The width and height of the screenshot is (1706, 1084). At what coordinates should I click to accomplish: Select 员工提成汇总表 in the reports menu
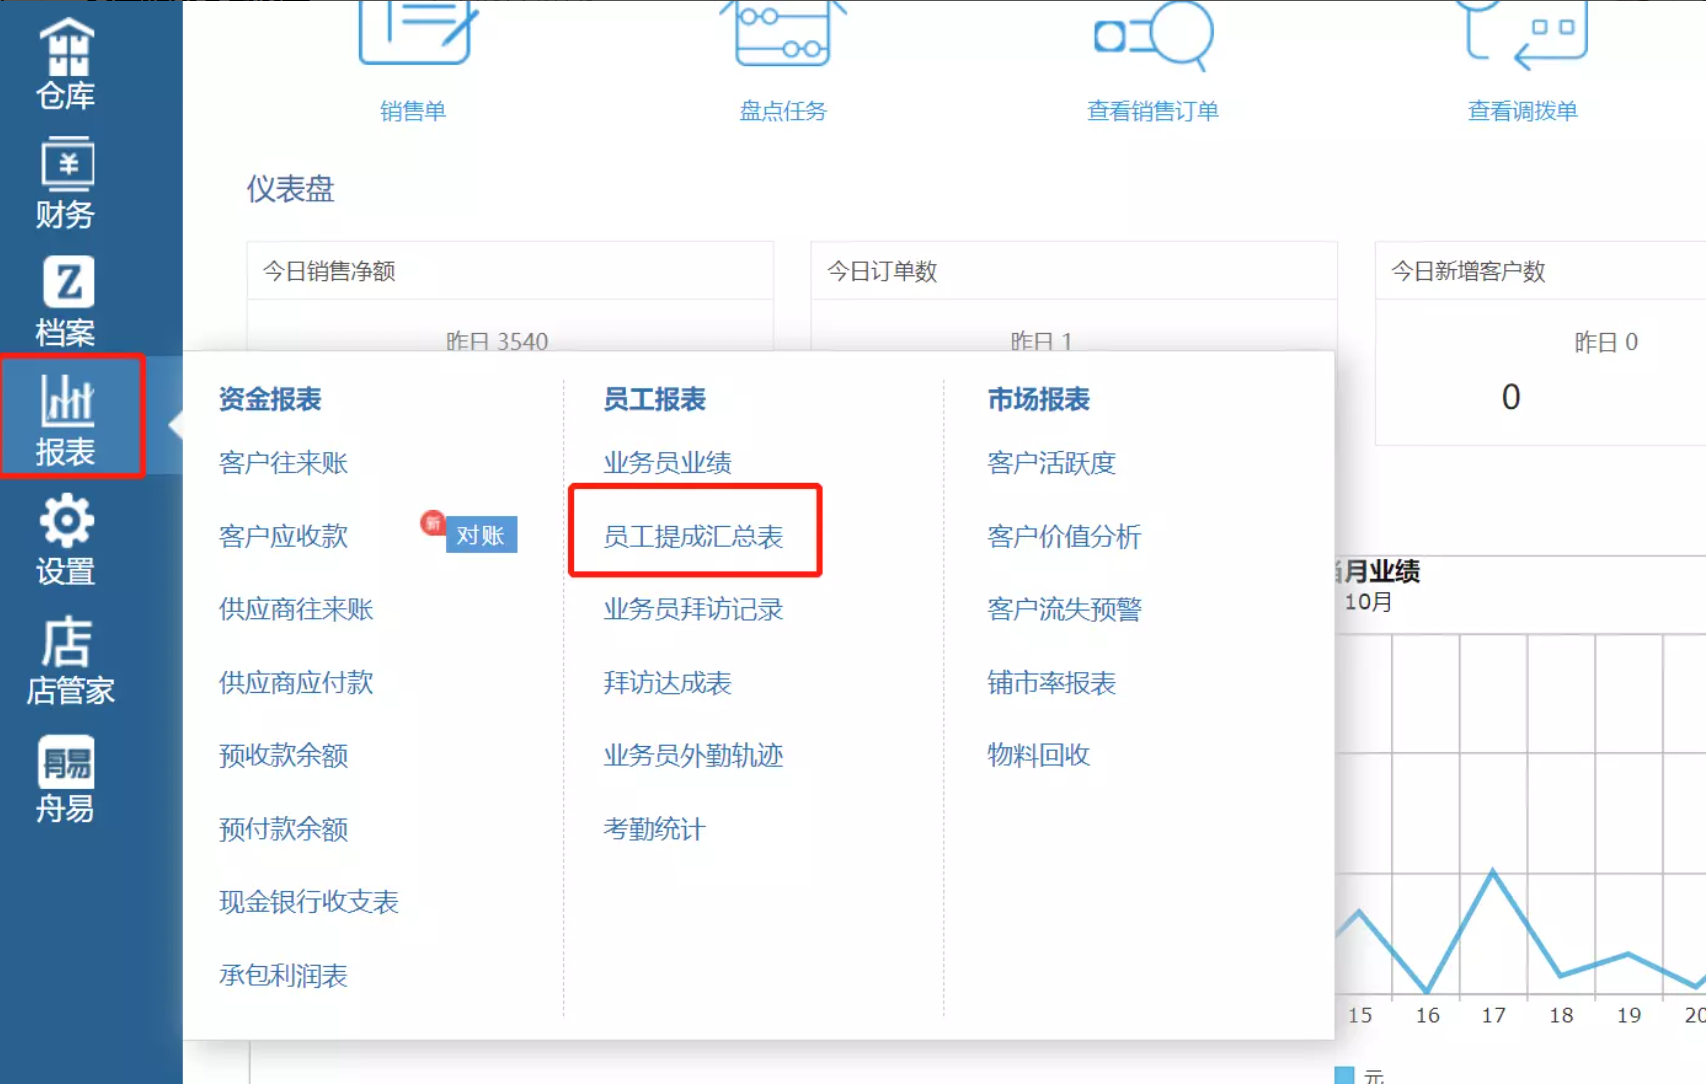(x=693, y=537)
